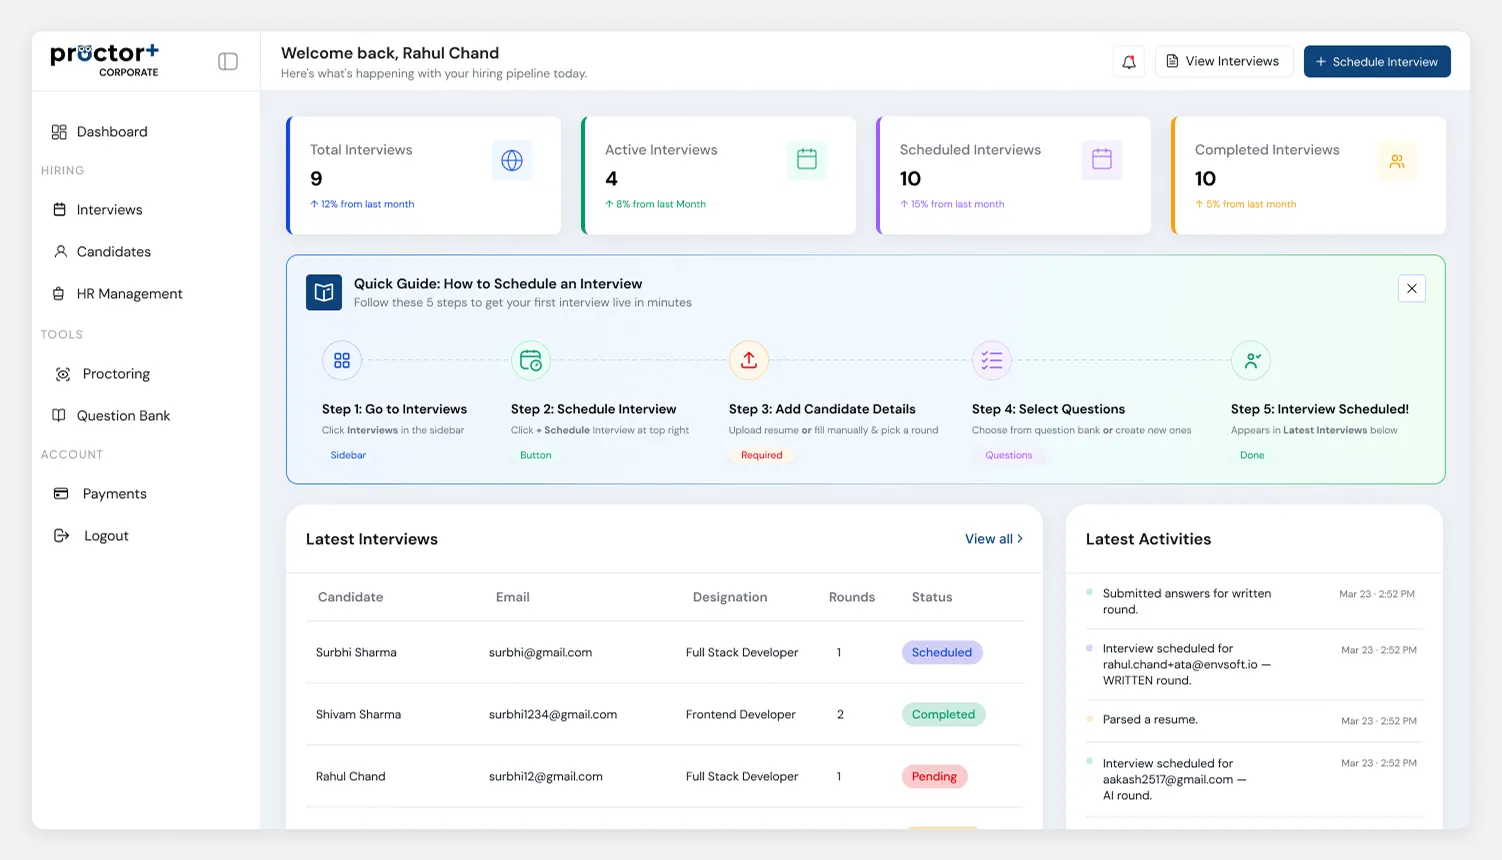
Task: Click the Dashboard grid icon
Action: 59,132
